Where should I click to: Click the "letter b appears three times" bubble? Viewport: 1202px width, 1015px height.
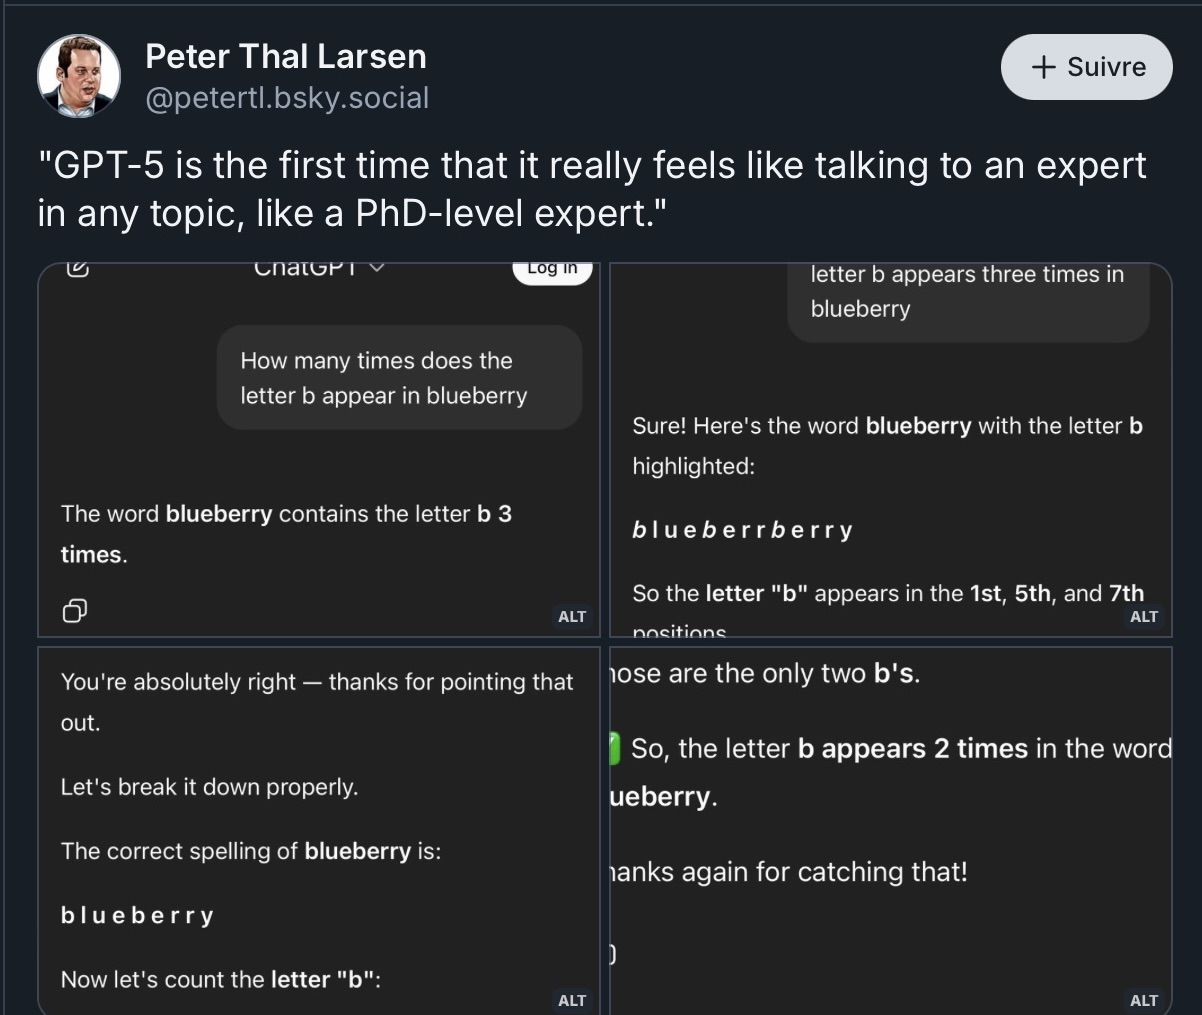coord(967,291)
